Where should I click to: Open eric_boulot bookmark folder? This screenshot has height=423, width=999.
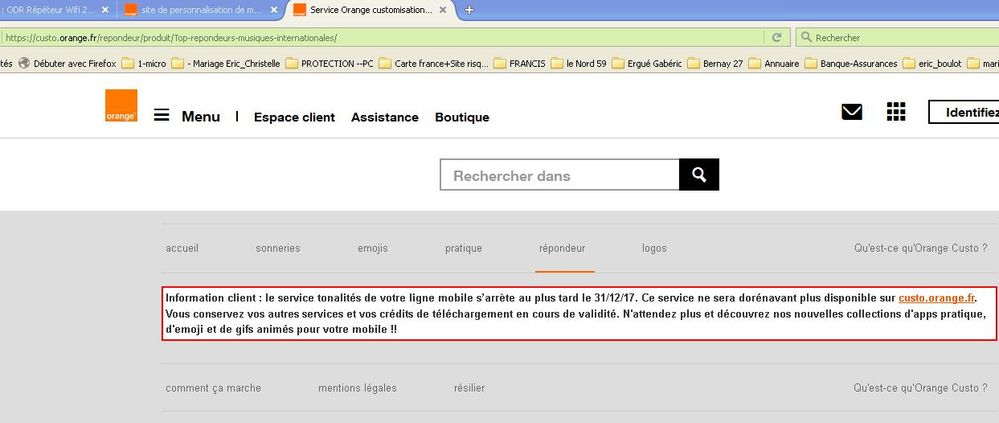pos(932,64)
